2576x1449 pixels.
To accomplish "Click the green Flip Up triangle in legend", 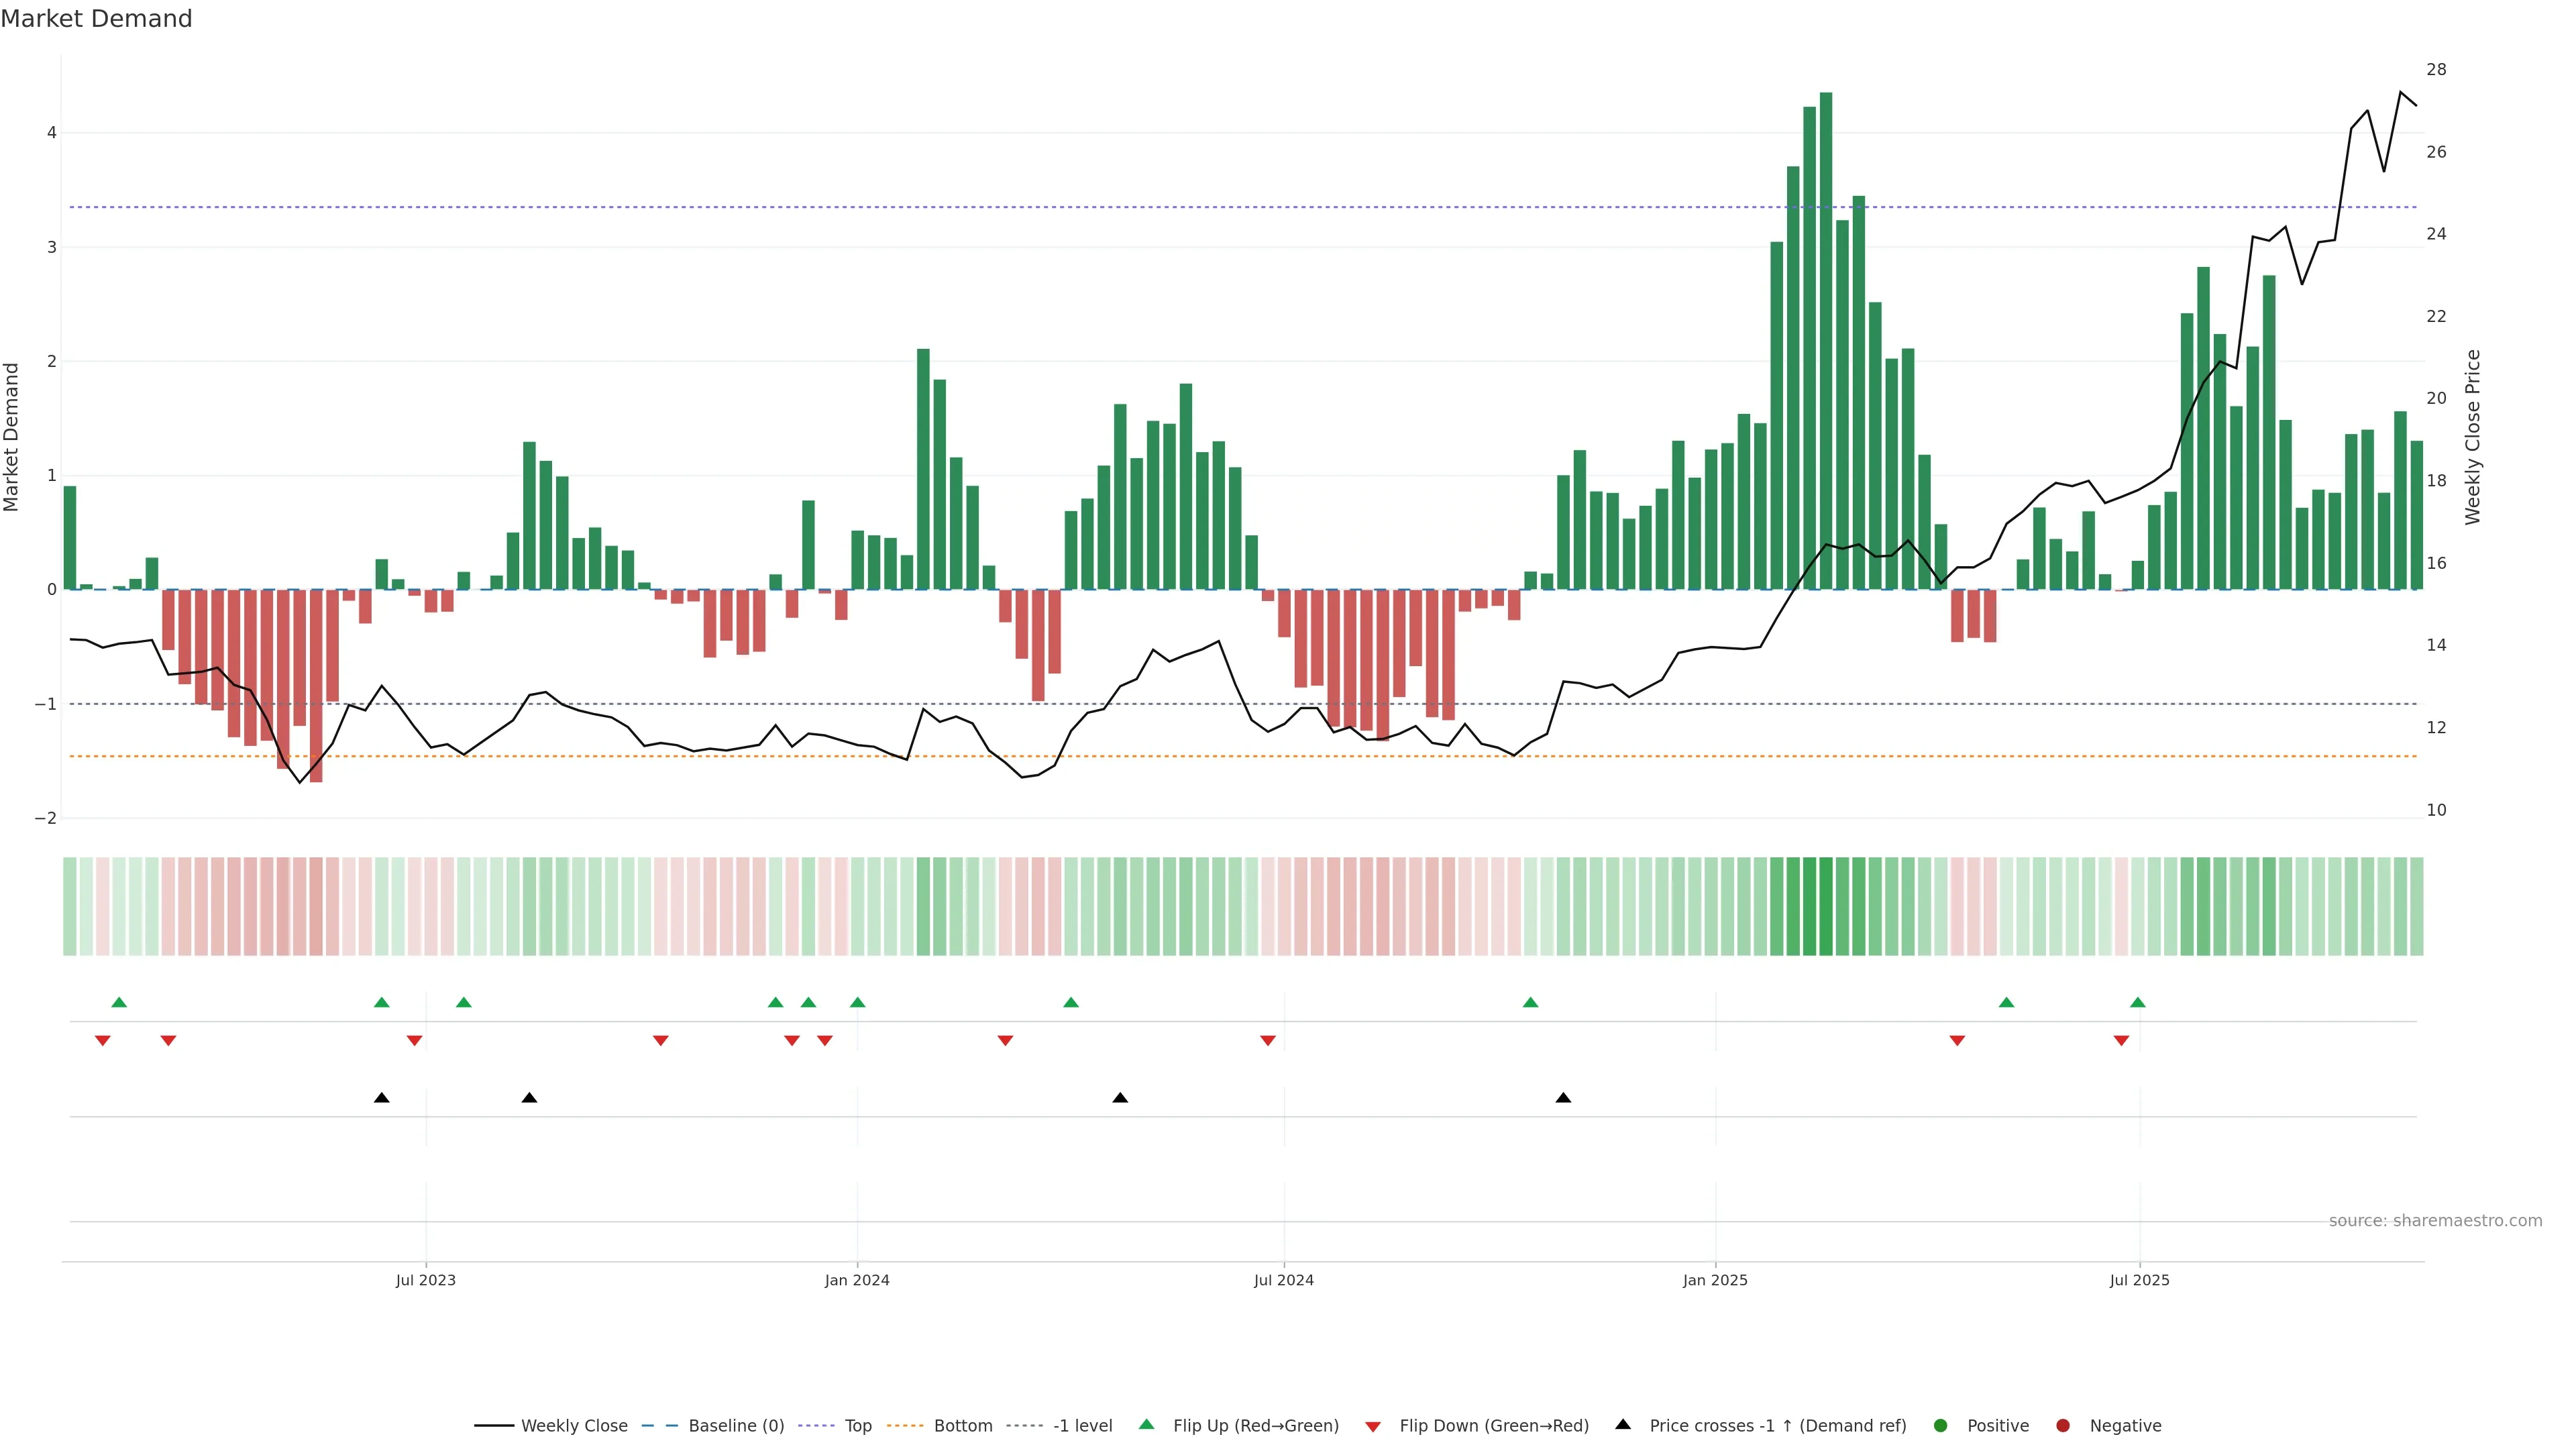I will point(1147,1424).
